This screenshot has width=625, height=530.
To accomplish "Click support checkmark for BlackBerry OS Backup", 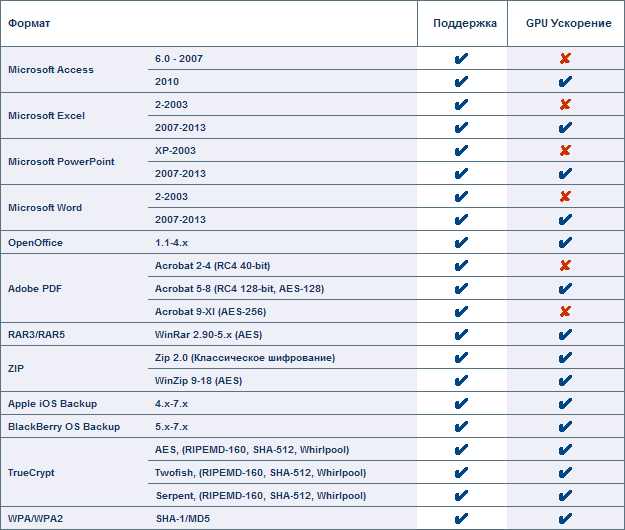I will (x=461, y=427).
